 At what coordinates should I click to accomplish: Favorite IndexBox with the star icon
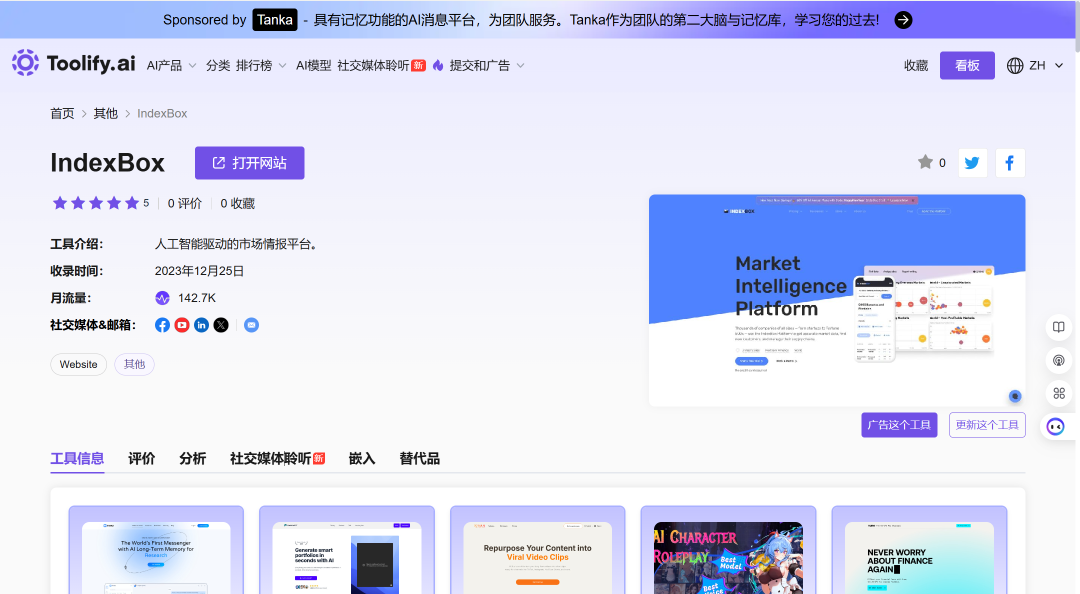925,162
